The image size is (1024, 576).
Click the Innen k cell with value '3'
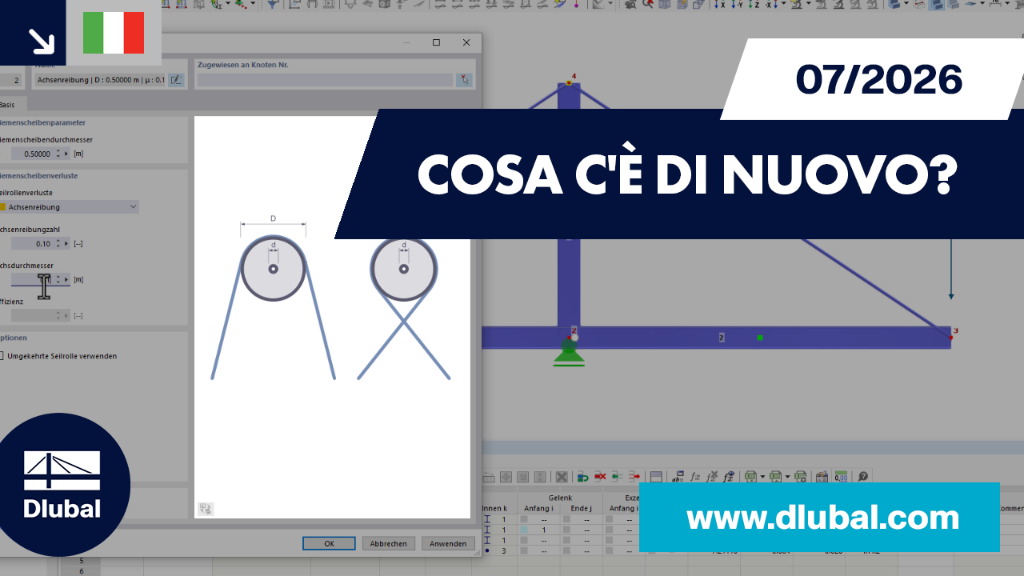504,551
